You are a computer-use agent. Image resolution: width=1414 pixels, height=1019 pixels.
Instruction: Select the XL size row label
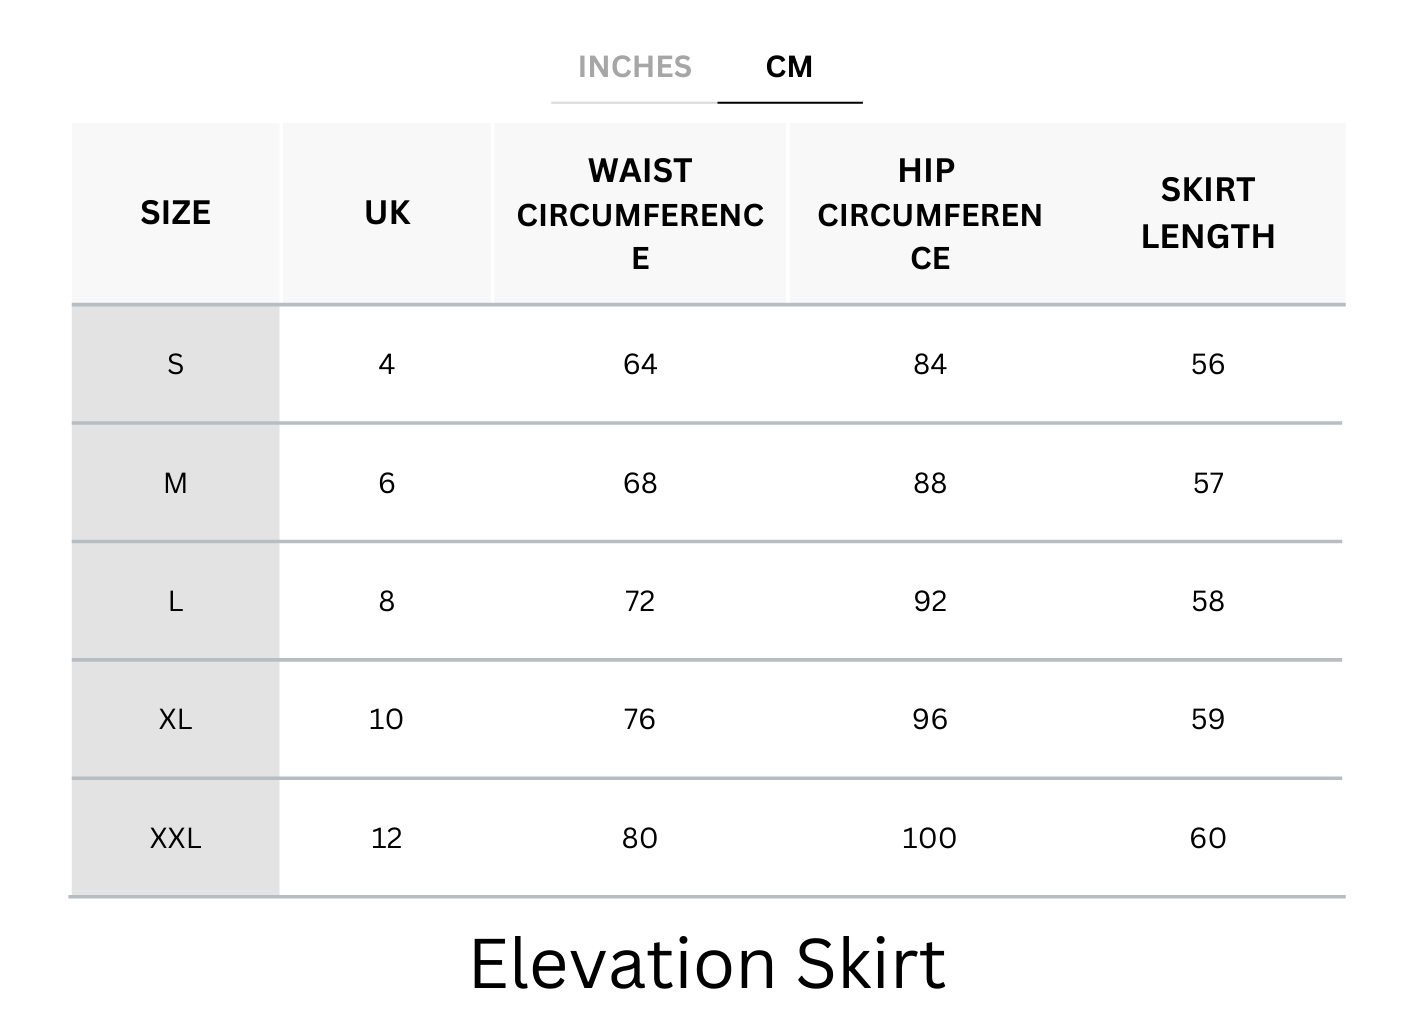tap(175, 719)
